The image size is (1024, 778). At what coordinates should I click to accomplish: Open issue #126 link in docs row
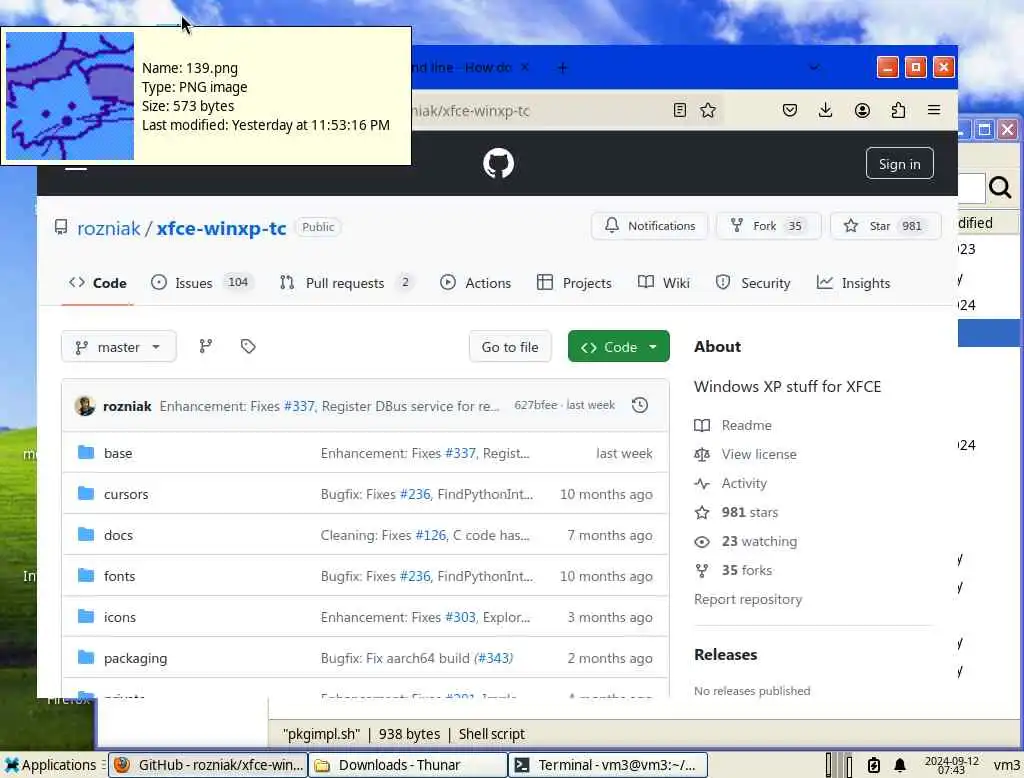(x=431, y=535)
